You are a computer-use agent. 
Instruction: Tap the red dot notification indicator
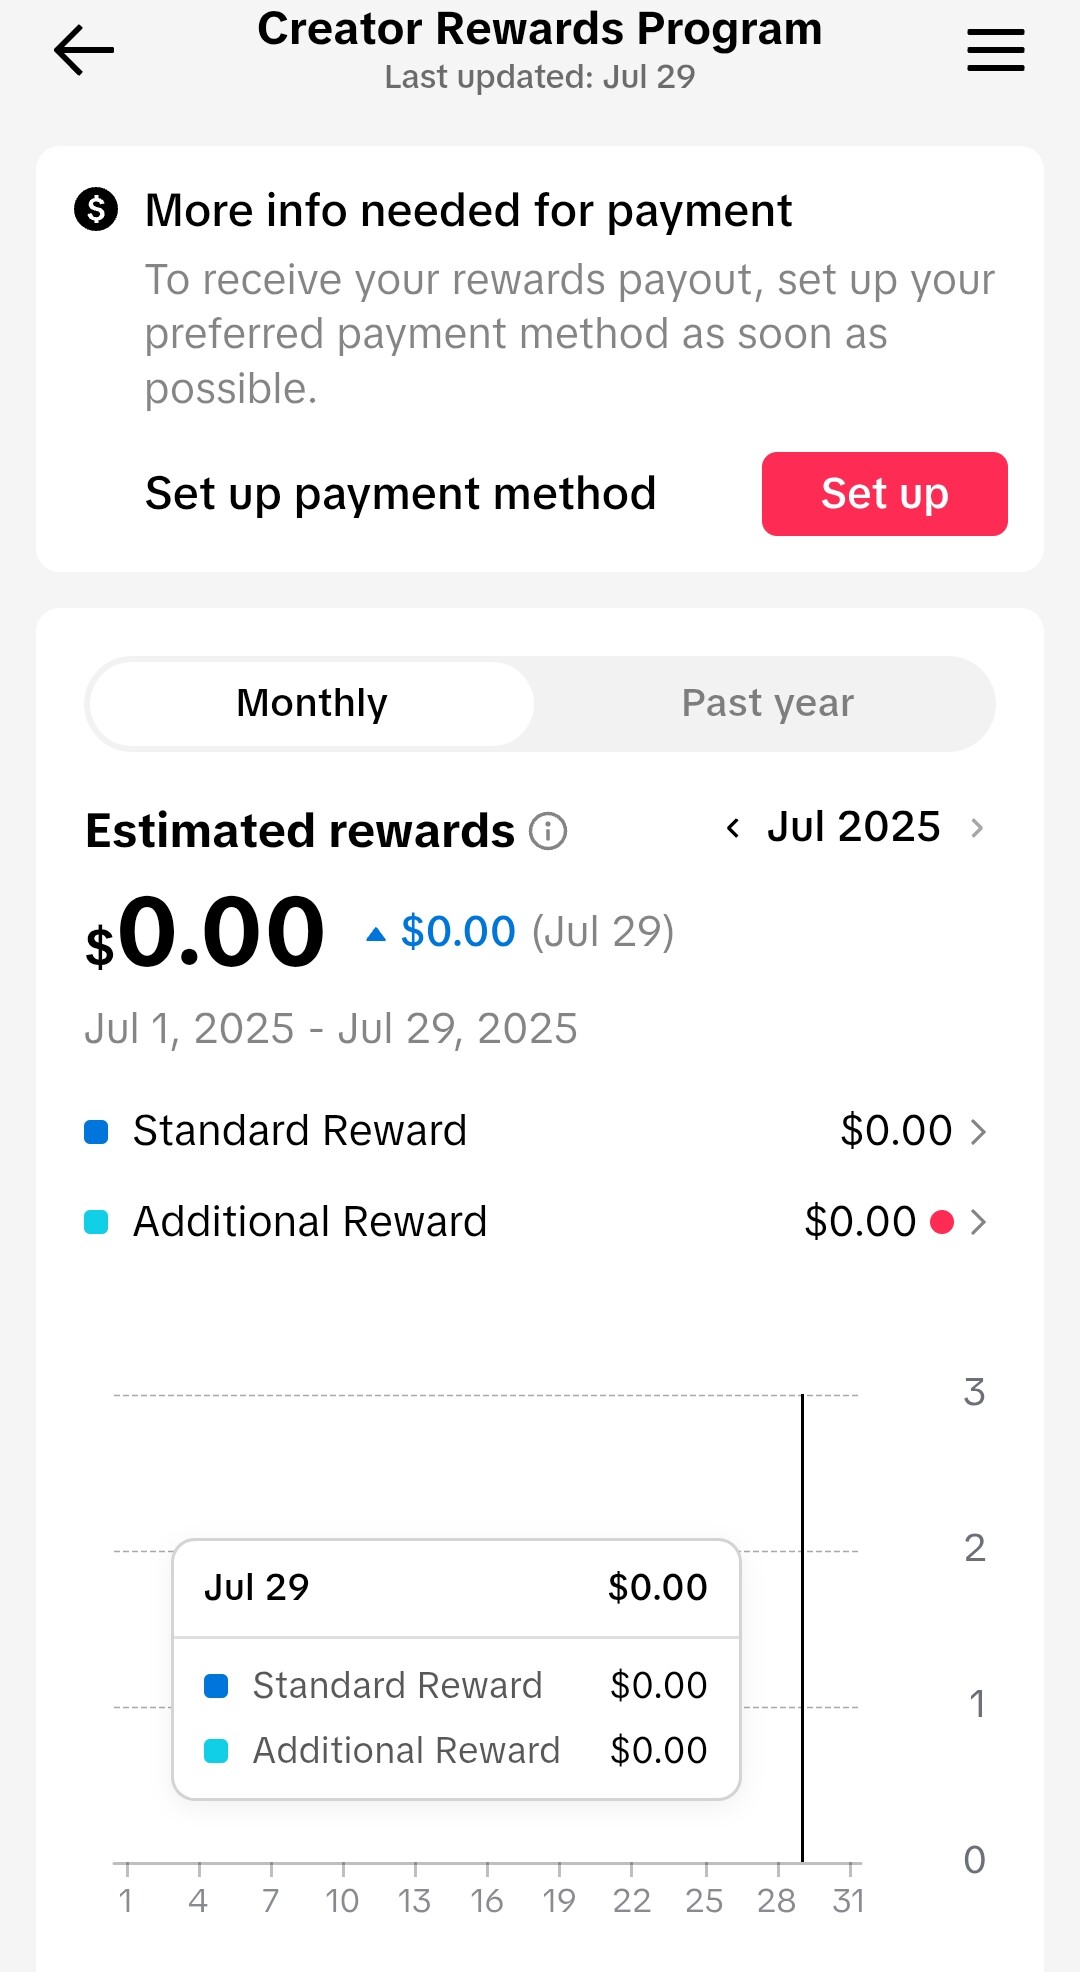point(941,1222)
